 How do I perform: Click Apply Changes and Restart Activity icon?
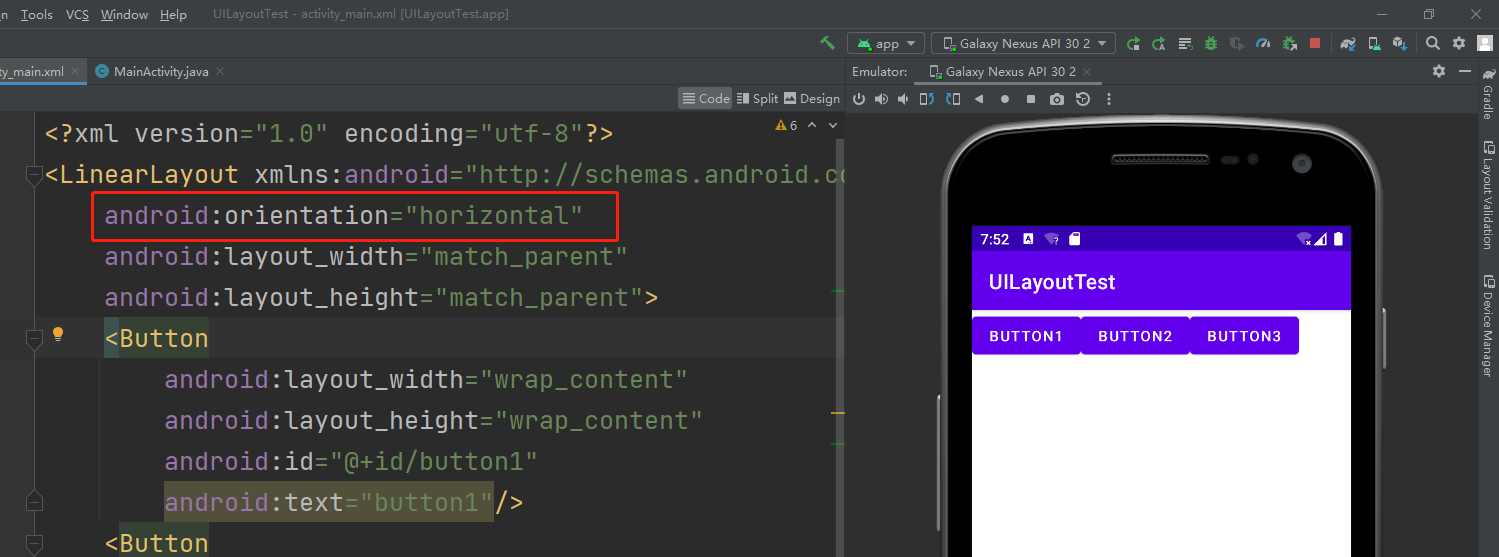(x=1158, y=44)
